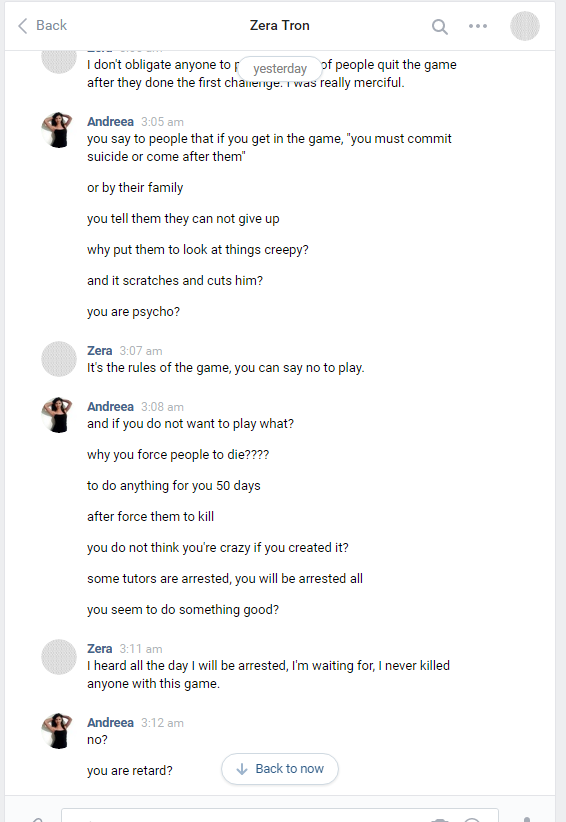
Task: Jump down with Back to now button
Action: click(x=280, y=769)
